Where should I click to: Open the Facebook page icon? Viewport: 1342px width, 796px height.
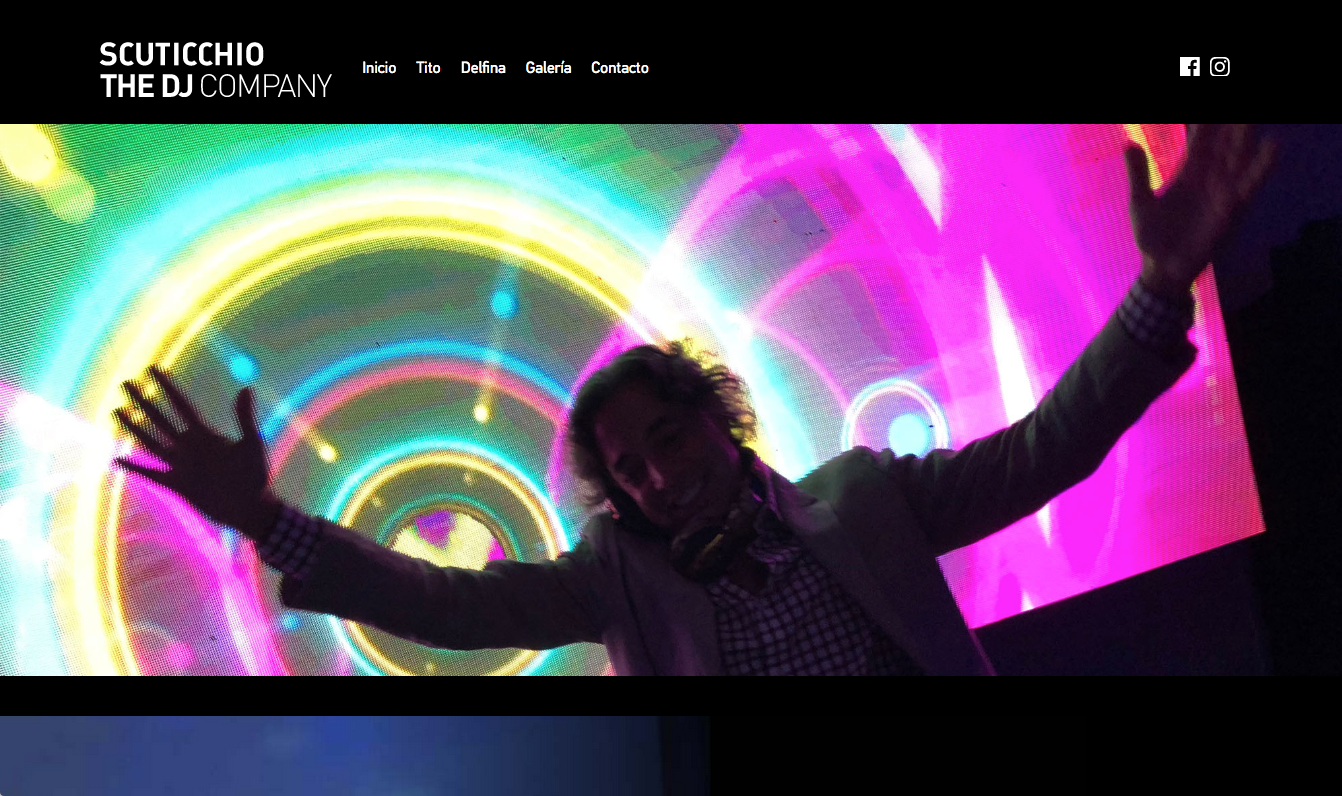point(1189,67)
